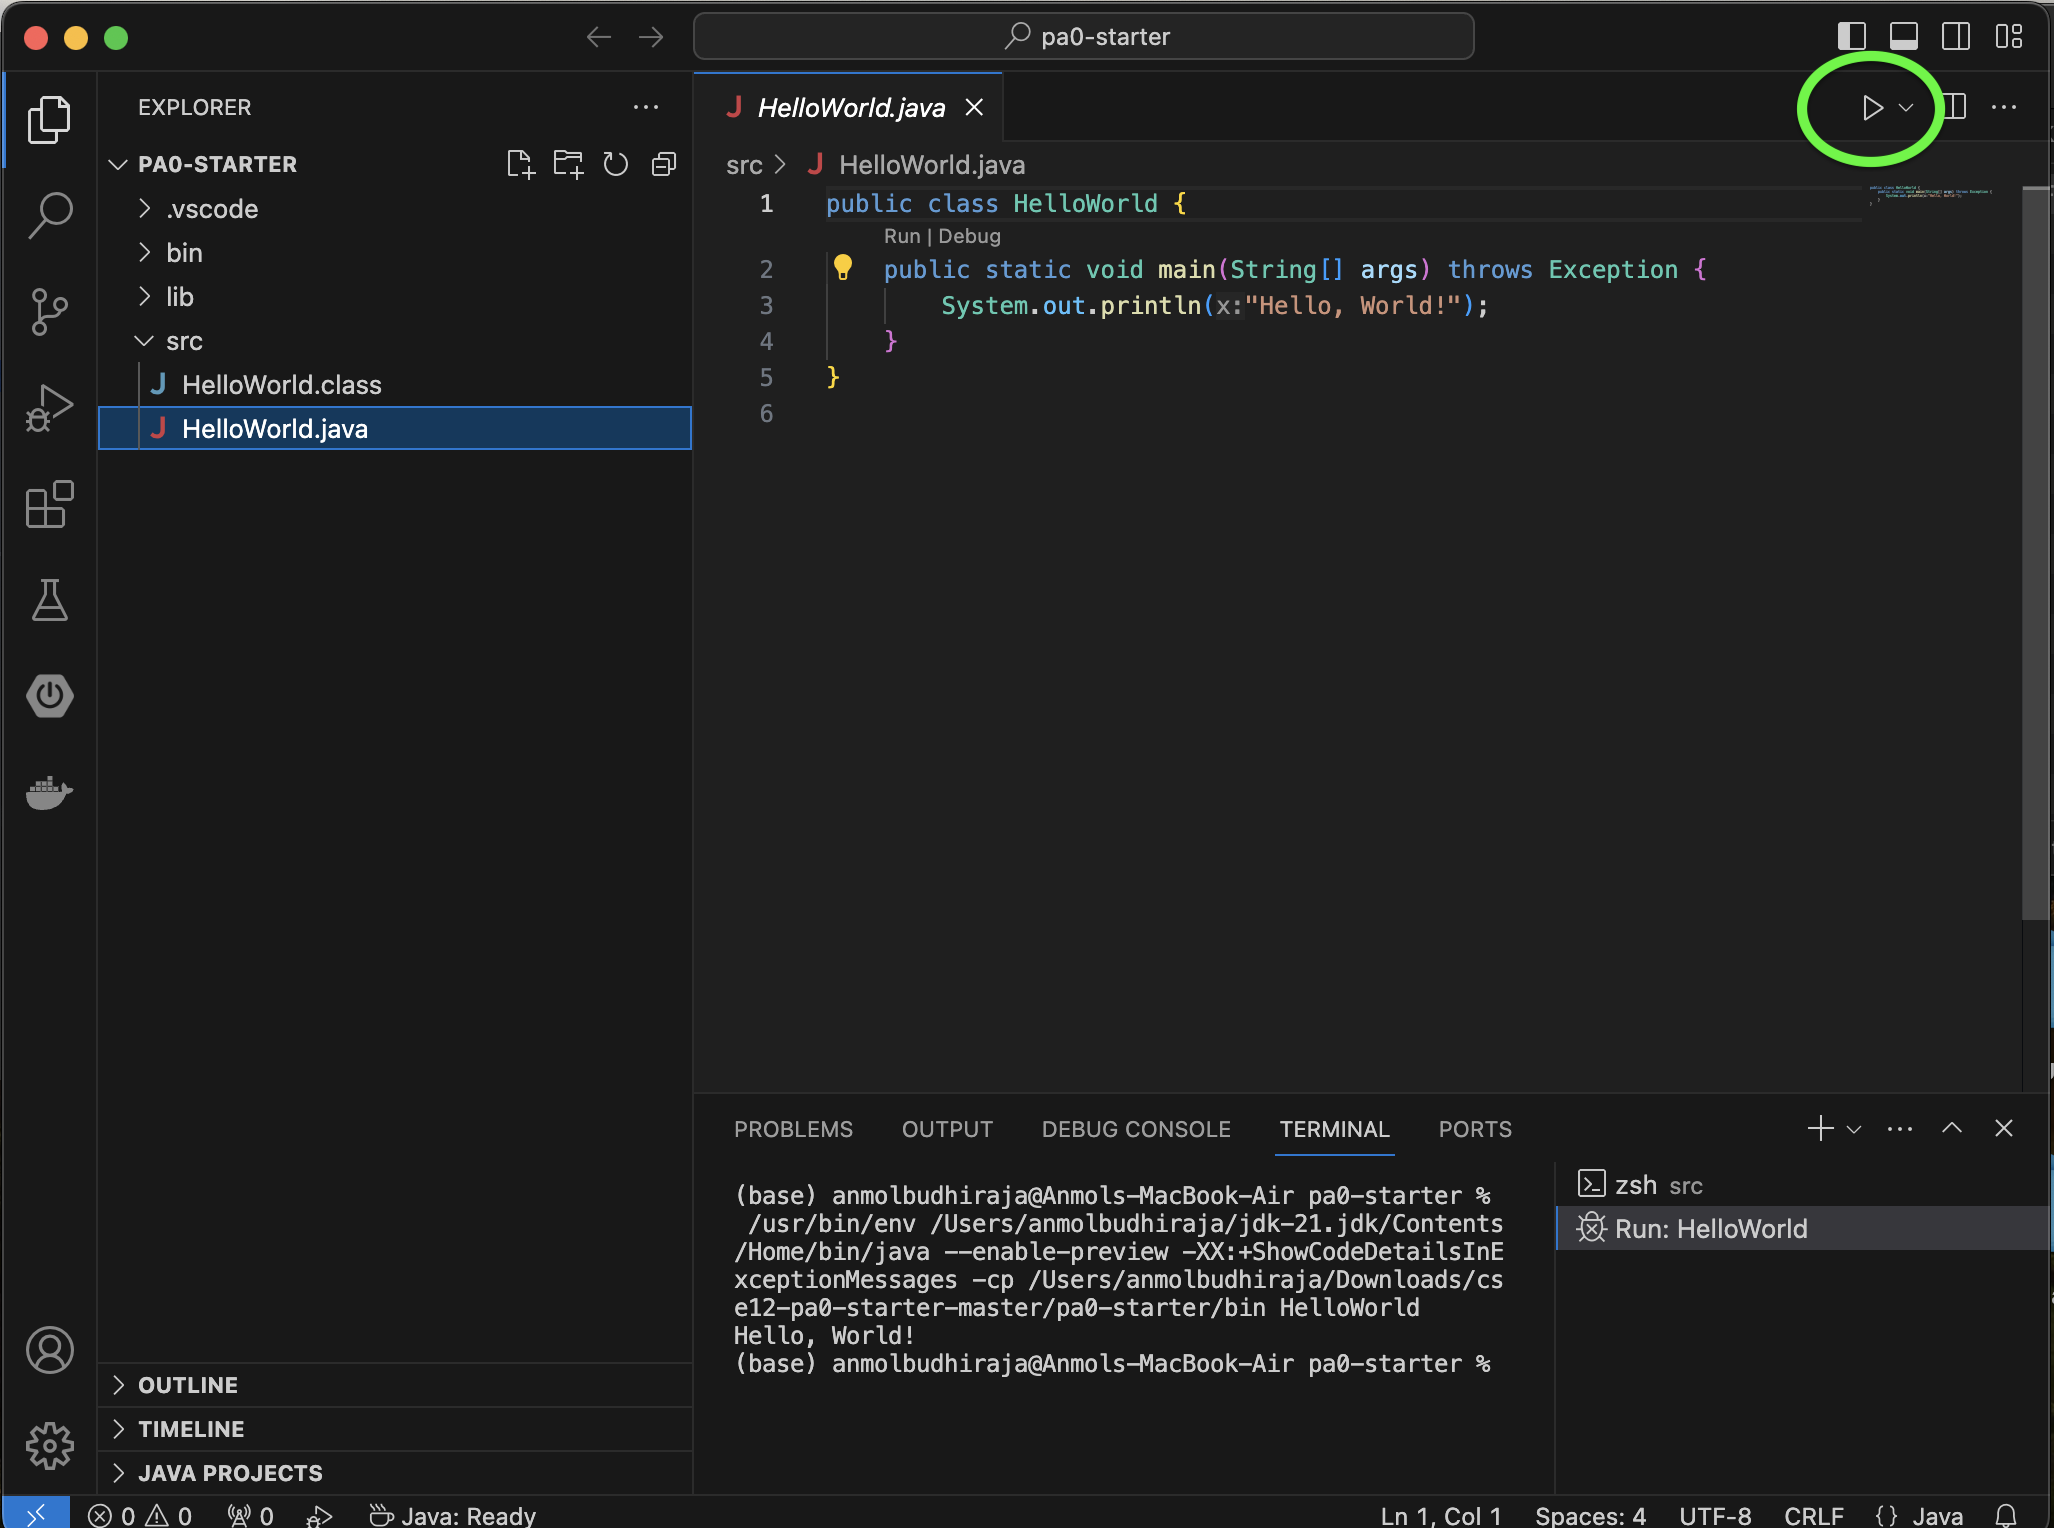This screenshot has width=2054, height=1528.
Task: Go forward with the right arrow
Action: (651, 37)
